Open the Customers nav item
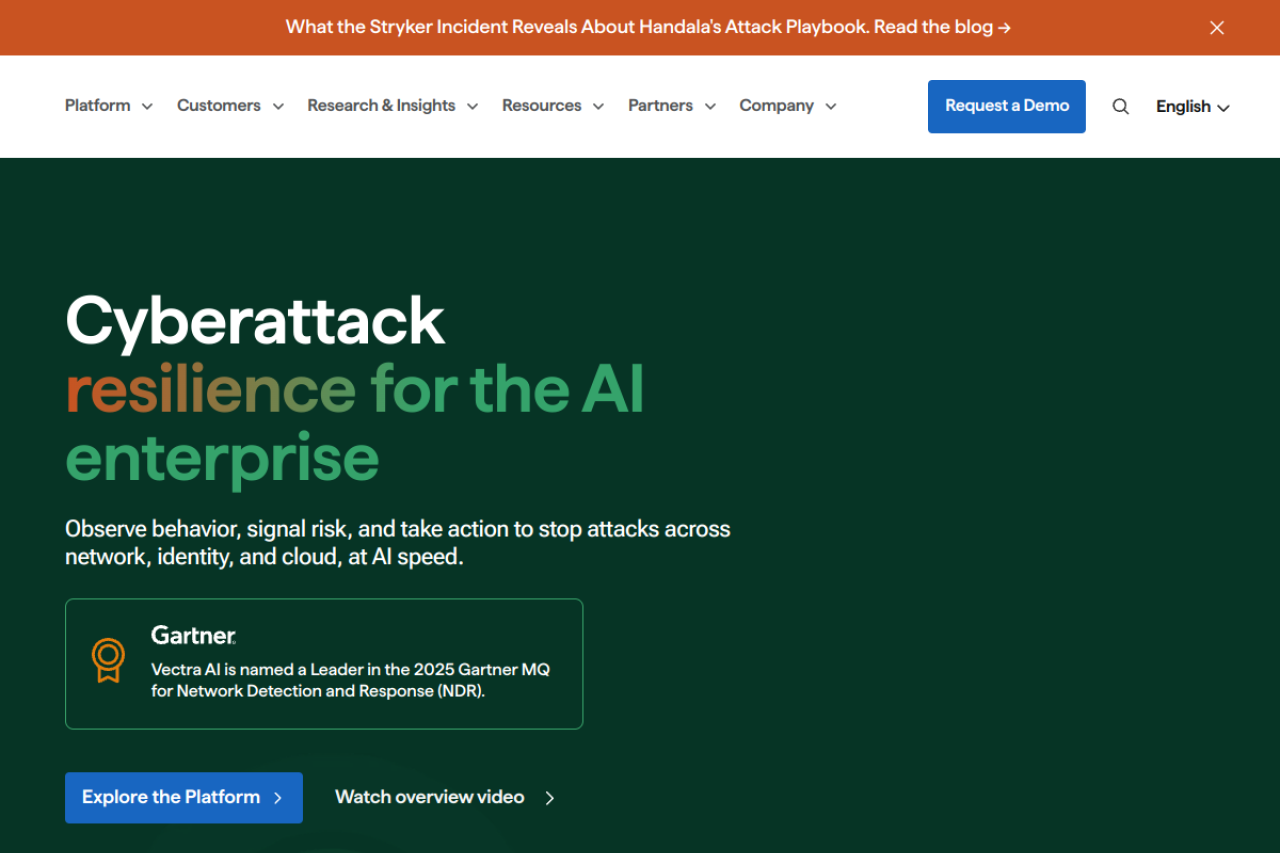The height and width of the screenshot is (853, 1280). pos(219,105)
